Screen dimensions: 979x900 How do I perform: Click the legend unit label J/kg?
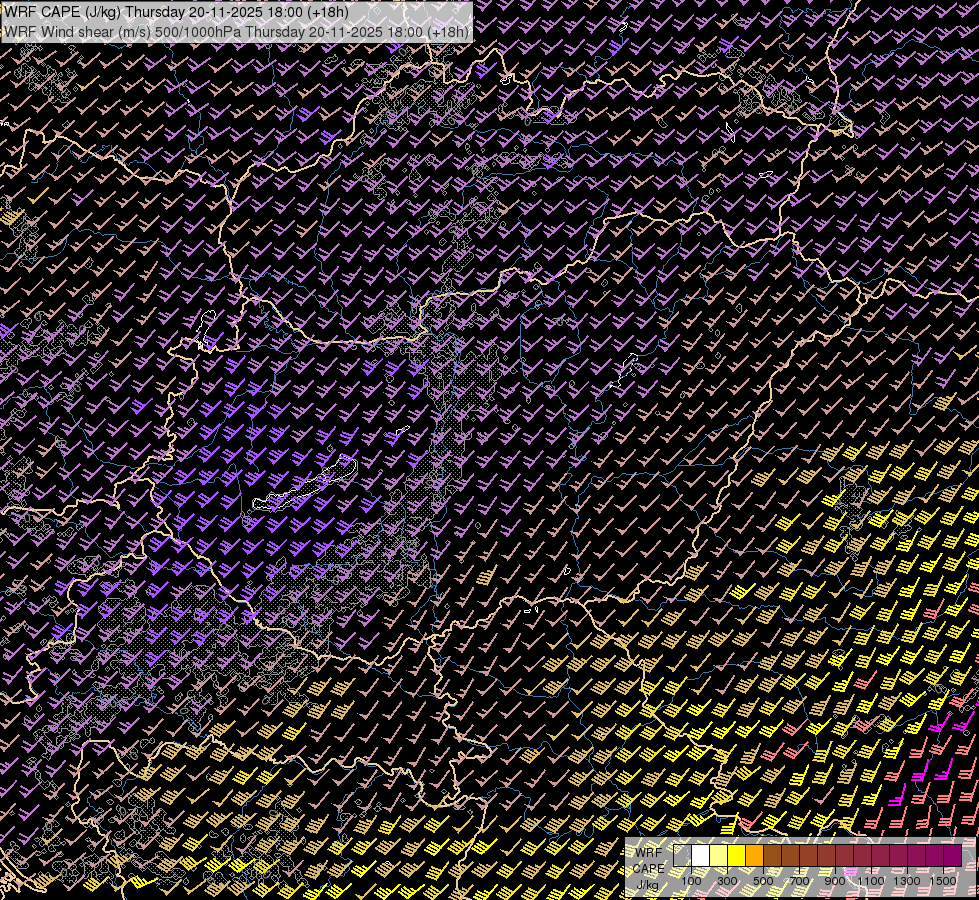click(x=648, y=885)
